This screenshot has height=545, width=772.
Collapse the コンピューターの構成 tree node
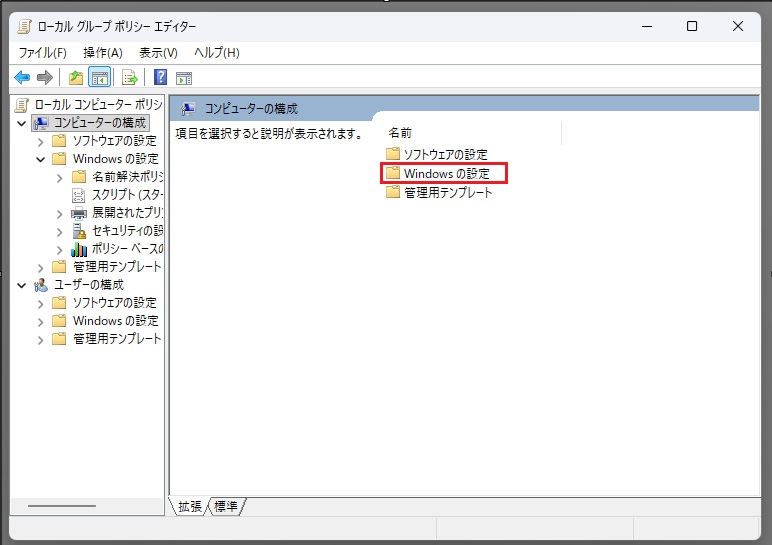tap(22, 123)
